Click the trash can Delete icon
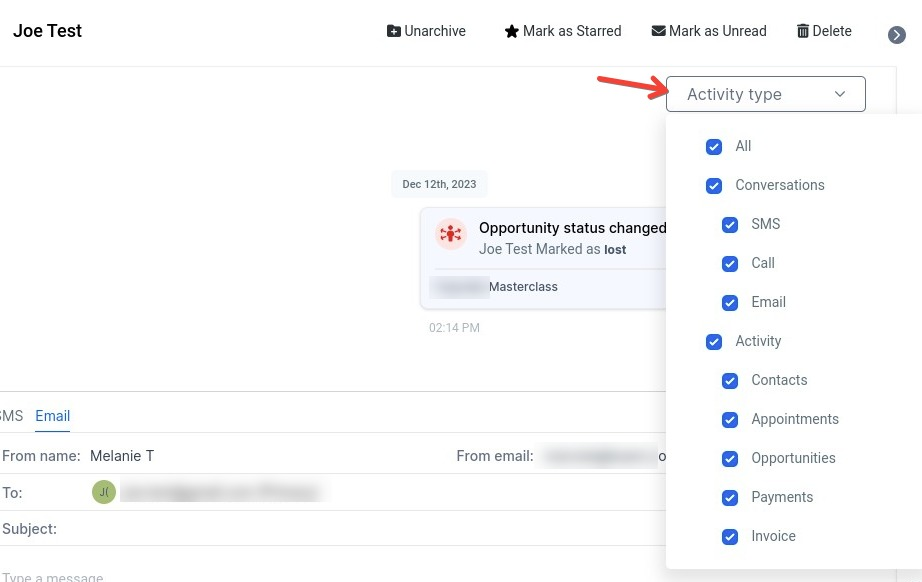Image resolution: width=922 pixels, height=582 pixels. pos(802,31)
